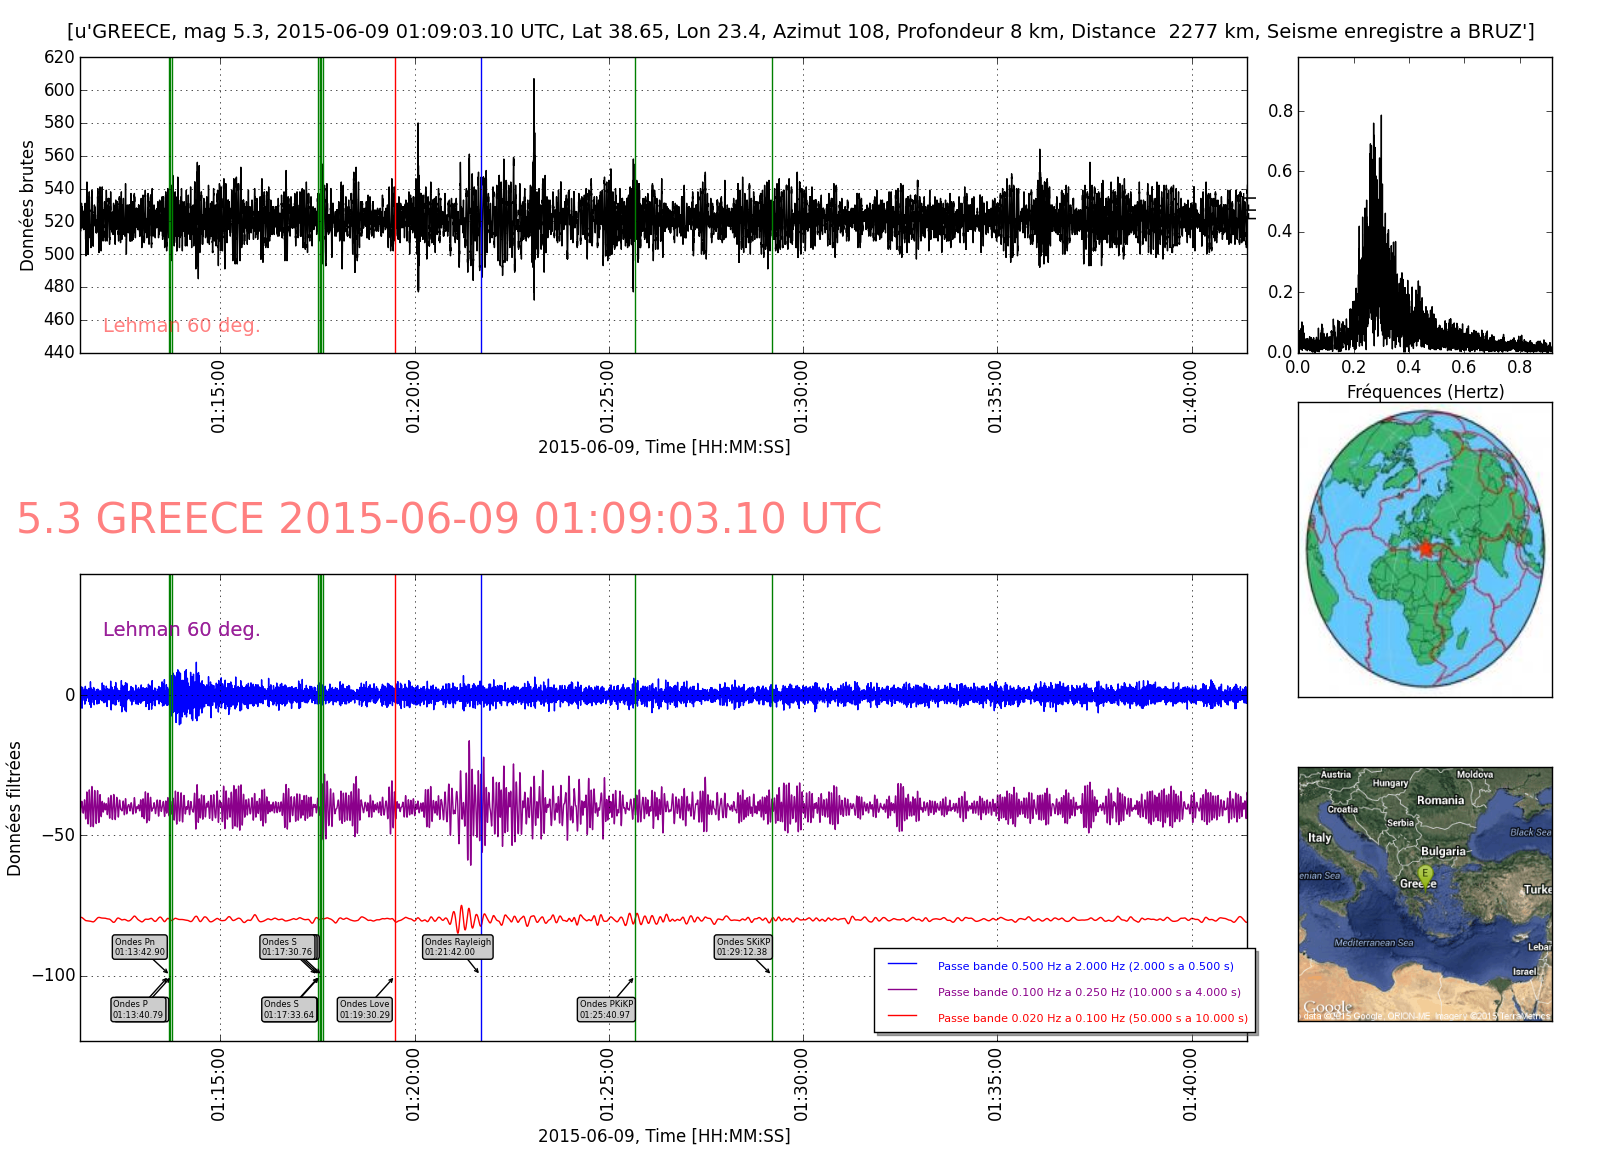The width and height of the screenshot is (1600, 1157).
Task: Click the blue line swatch in legend
Action: pos(902,965)
